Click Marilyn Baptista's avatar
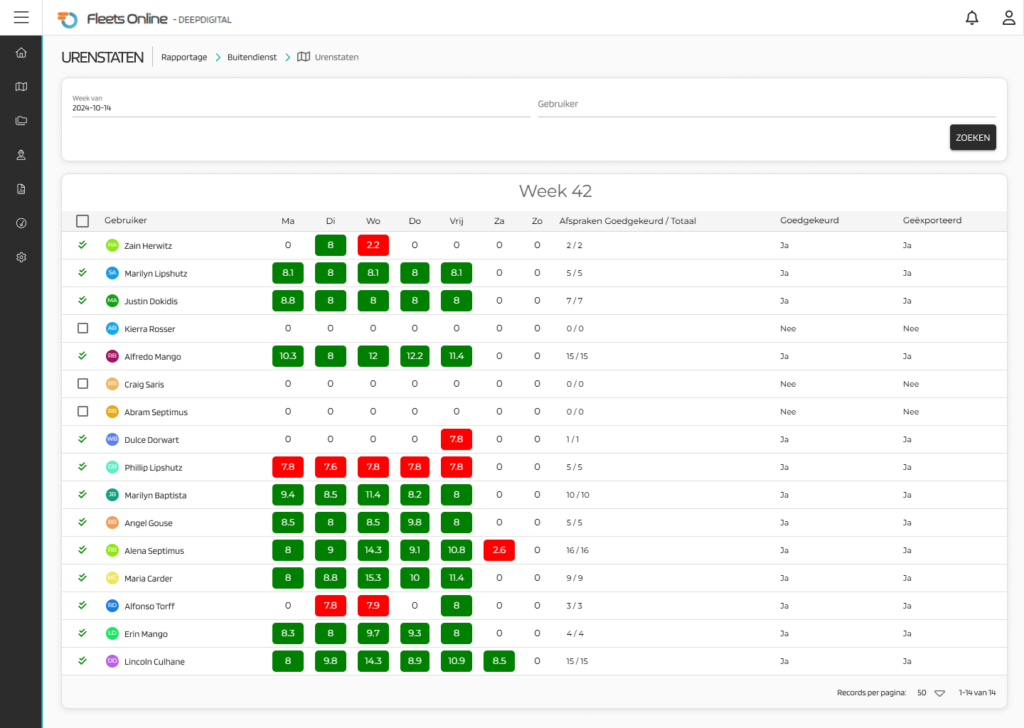 coord(112,495)
